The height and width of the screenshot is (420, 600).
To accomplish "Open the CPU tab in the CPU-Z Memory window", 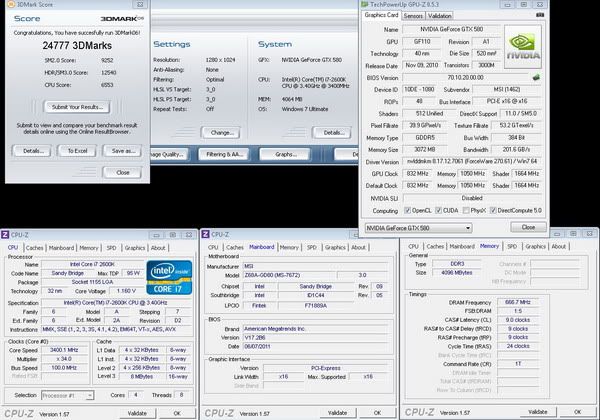I will point(414,246).
